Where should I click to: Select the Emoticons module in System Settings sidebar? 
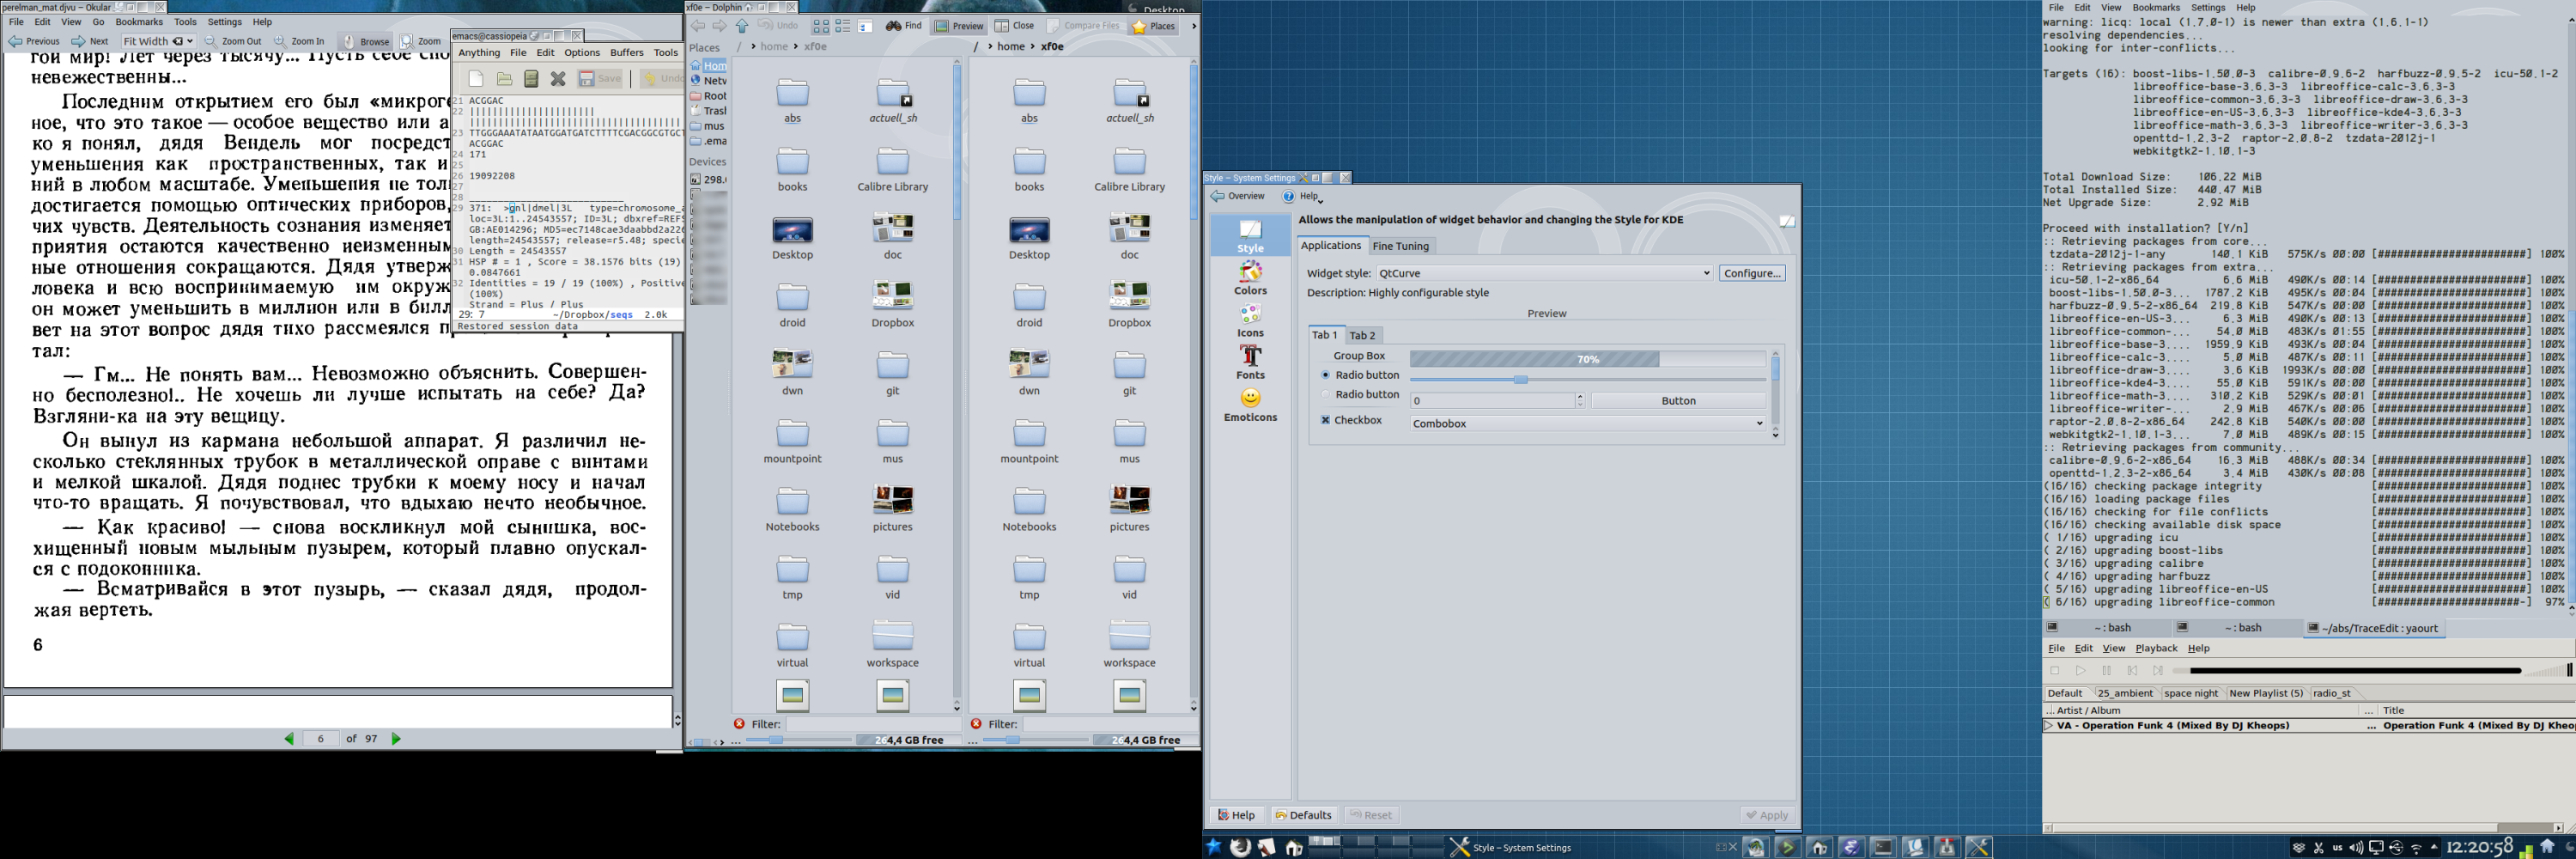pos(1250,405)
